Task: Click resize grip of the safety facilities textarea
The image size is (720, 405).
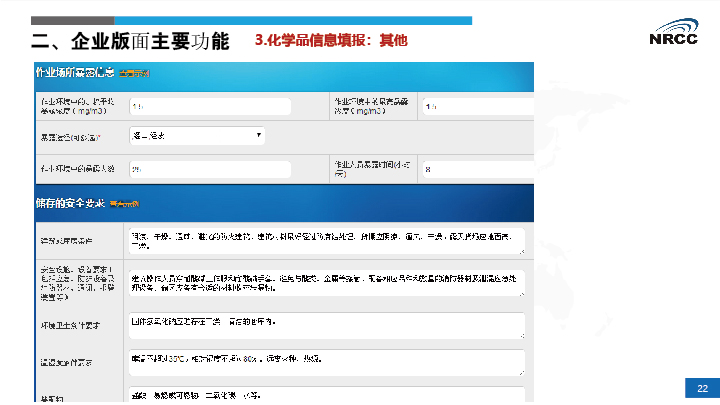Action: (521, 295)
